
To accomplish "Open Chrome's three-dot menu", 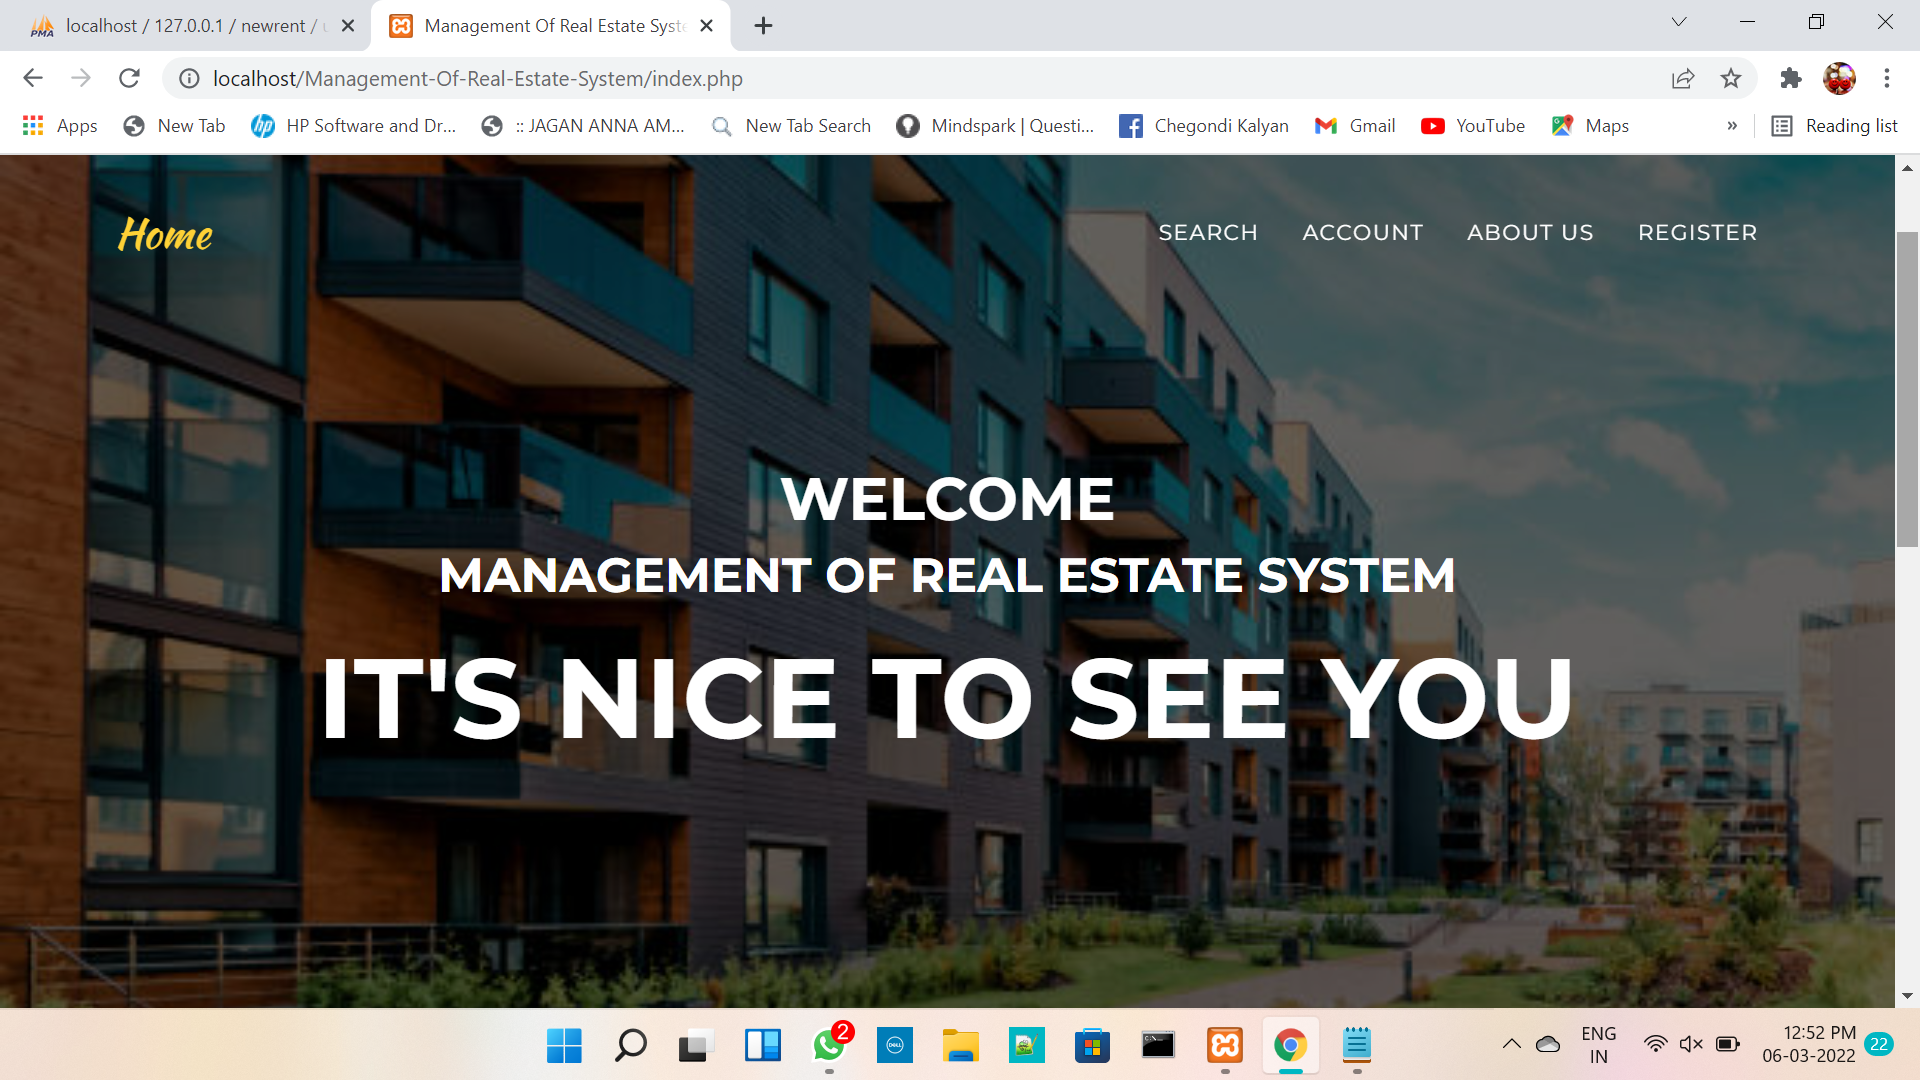I will coord(1888,78).
